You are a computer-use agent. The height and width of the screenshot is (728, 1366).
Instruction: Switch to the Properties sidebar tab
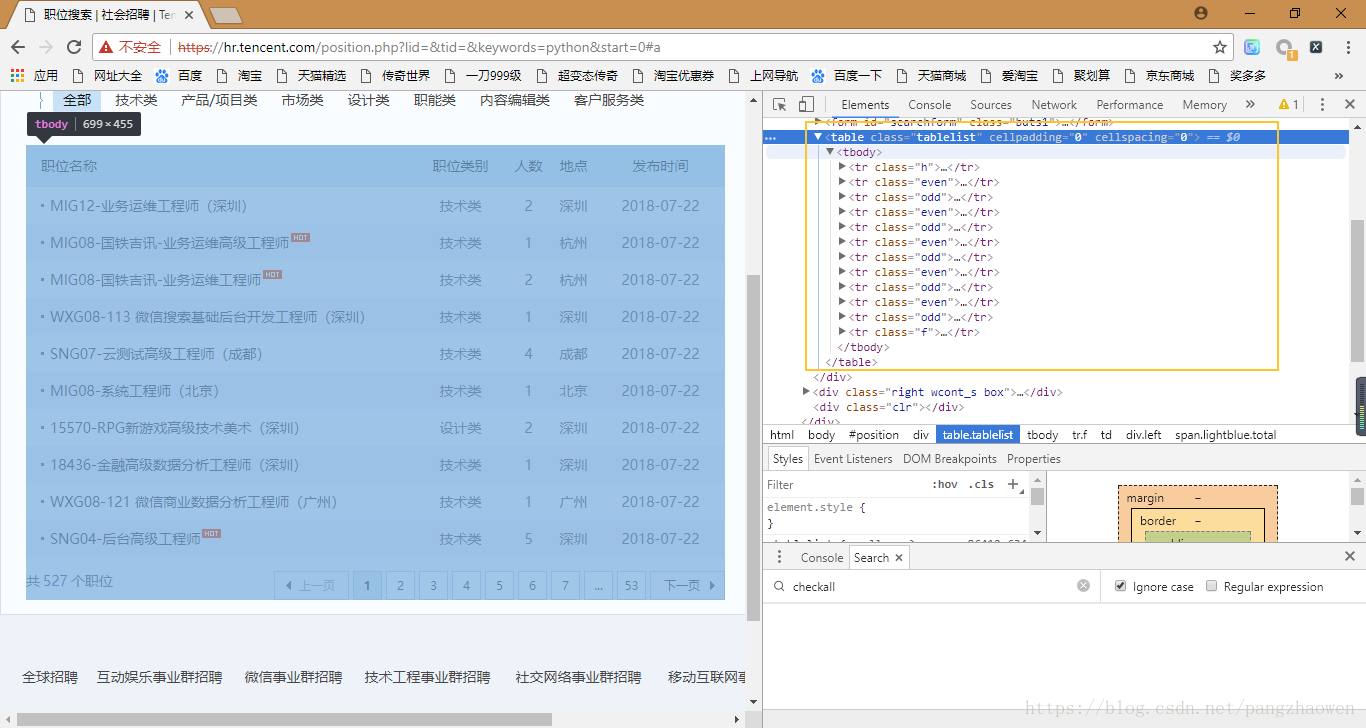pyautogui.click(x=1034, y=459)
